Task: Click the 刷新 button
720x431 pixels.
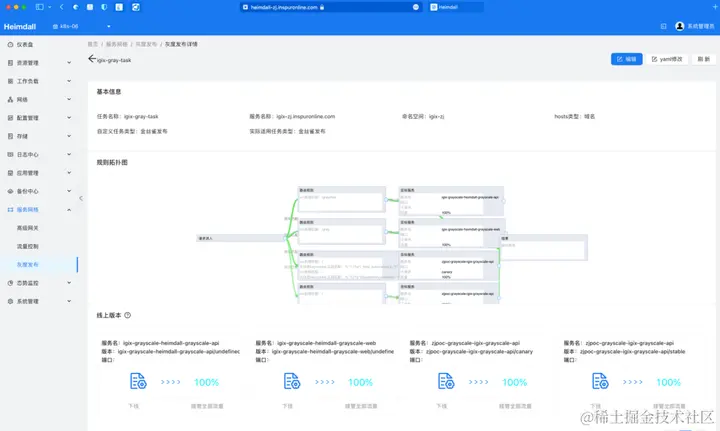Action: tap(703, 59)
